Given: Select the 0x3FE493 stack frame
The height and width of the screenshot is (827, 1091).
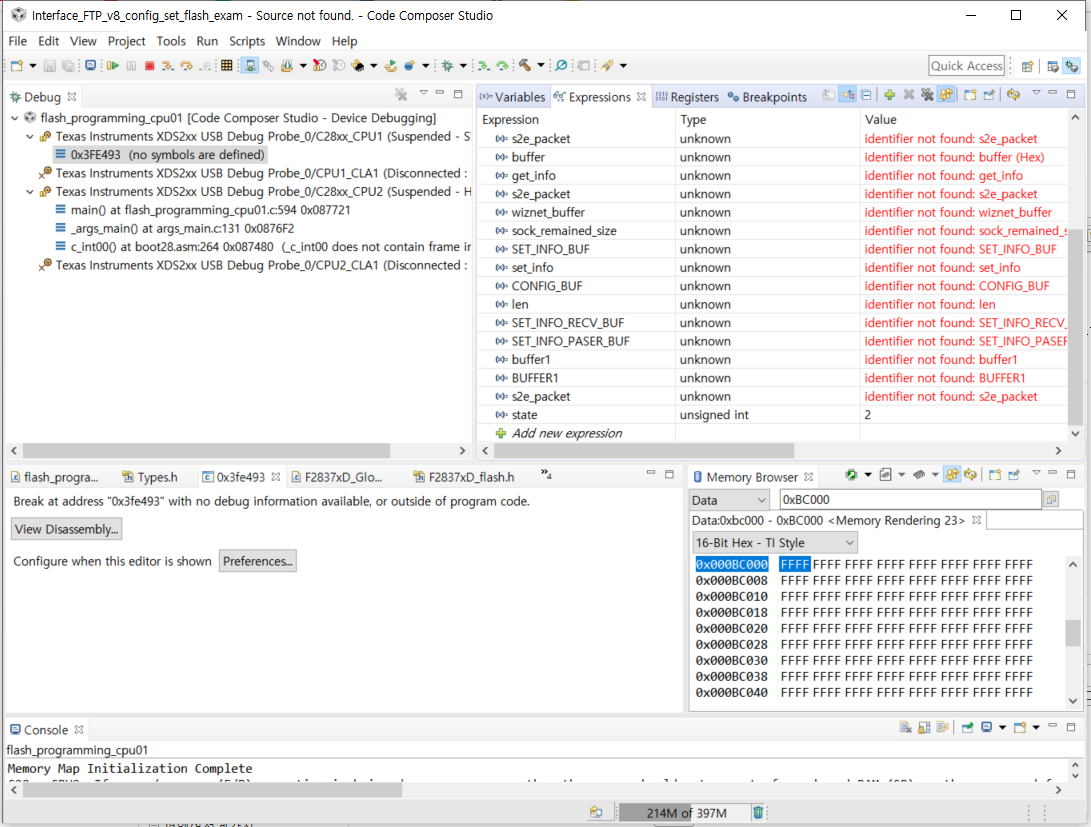Looking at the screenshot, I should (160, 154).
